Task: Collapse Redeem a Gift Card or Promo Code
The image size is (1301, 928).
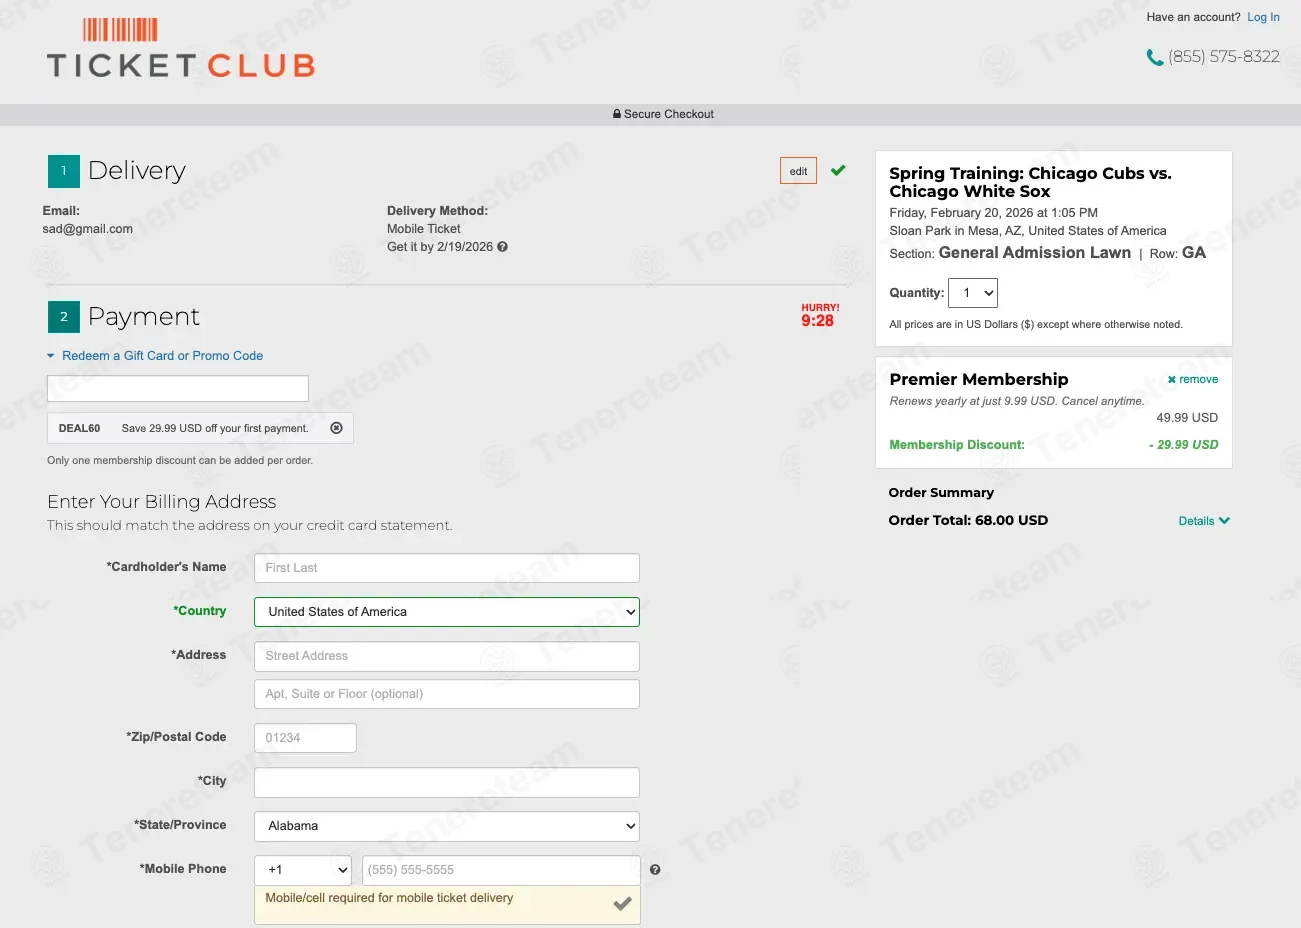Action: (x=155, y=356)
